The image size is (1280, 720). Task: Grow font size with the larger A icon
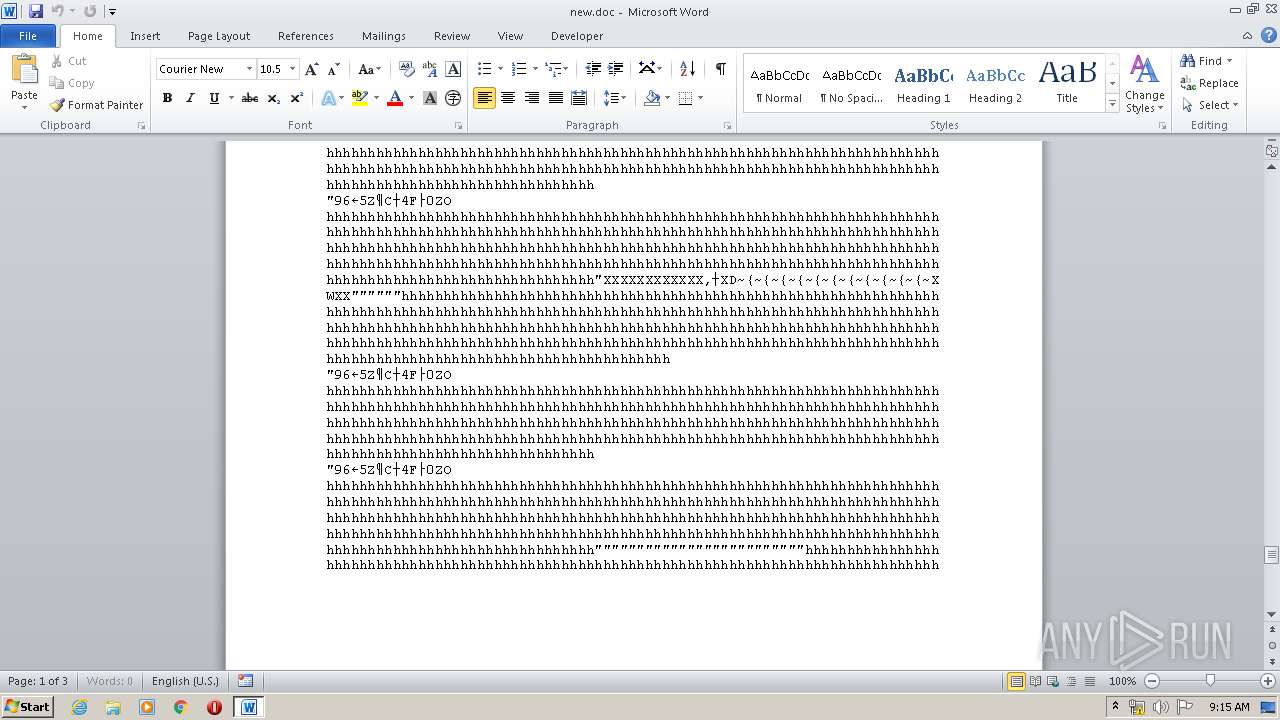coord(312,69)
